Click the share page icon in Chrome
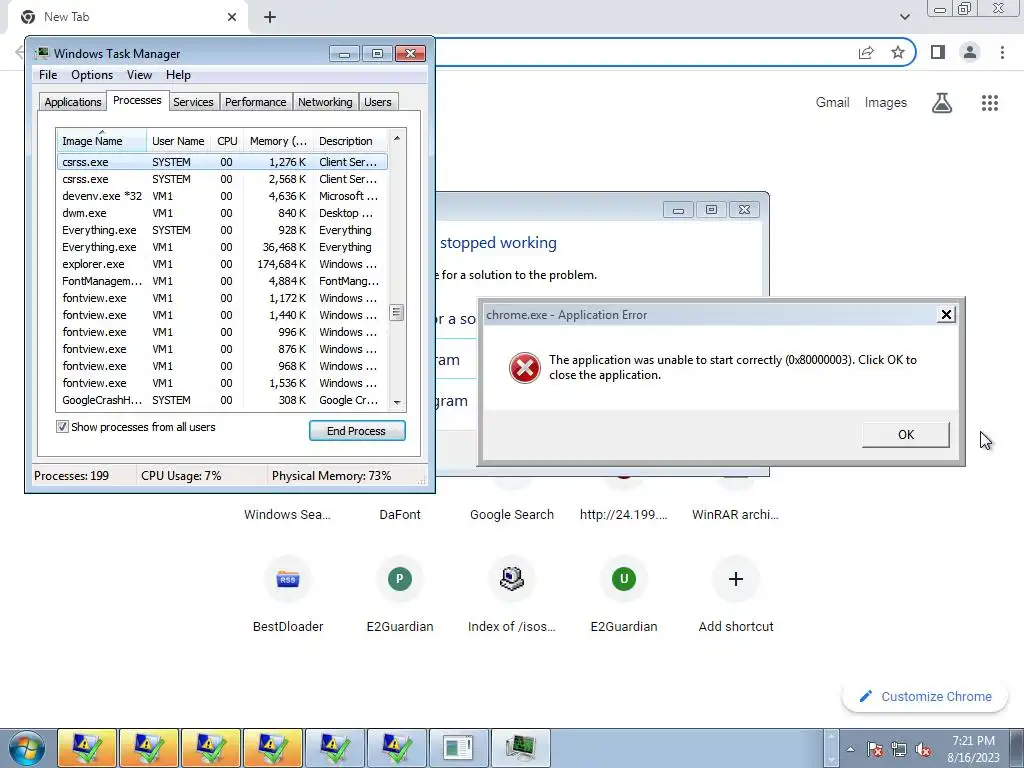Screen dimensions: 1024x768 (x=866, y=52)
